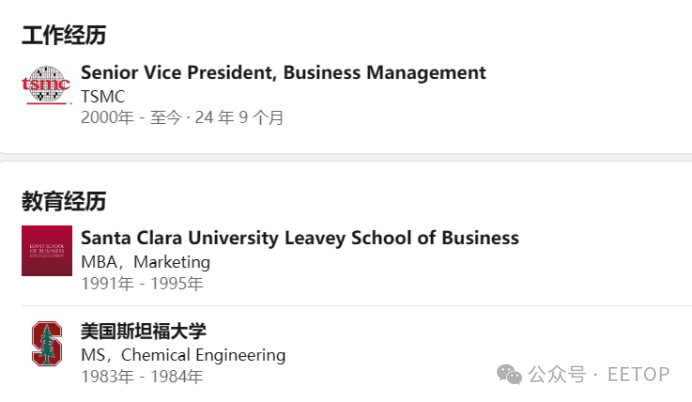Select the MBA, Marketing degree line
This screenshot has width=692, height=402.
146,262
